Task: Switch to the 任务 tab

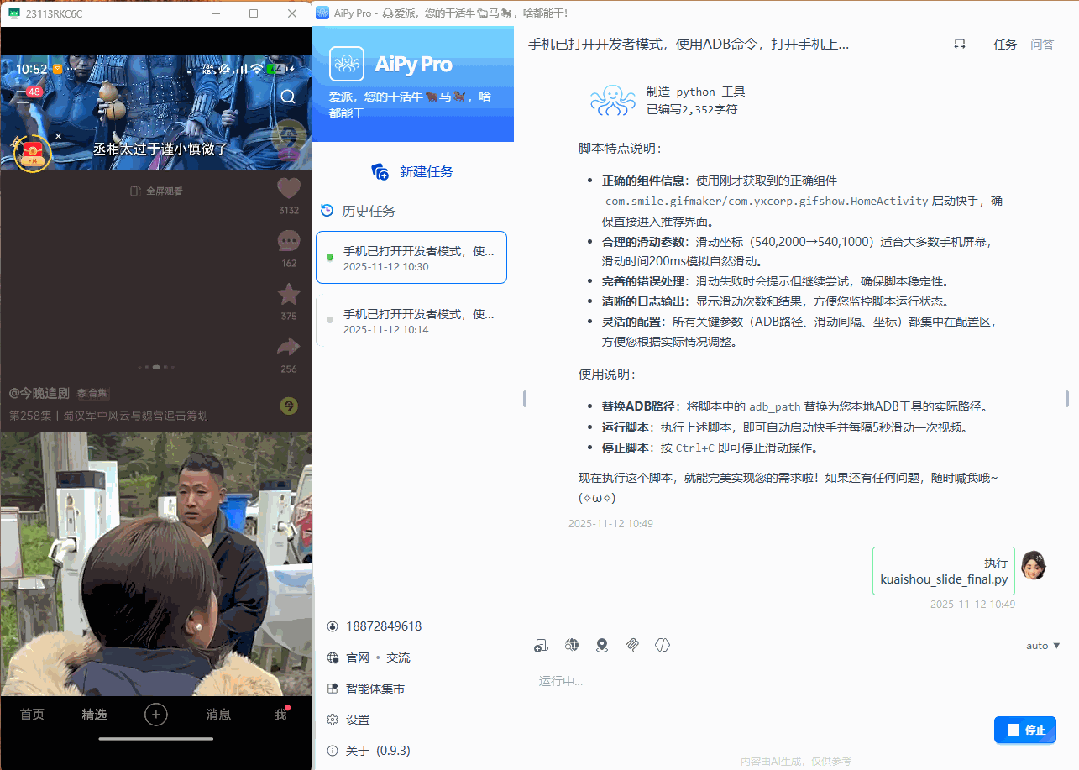Action: [1005, 44]
